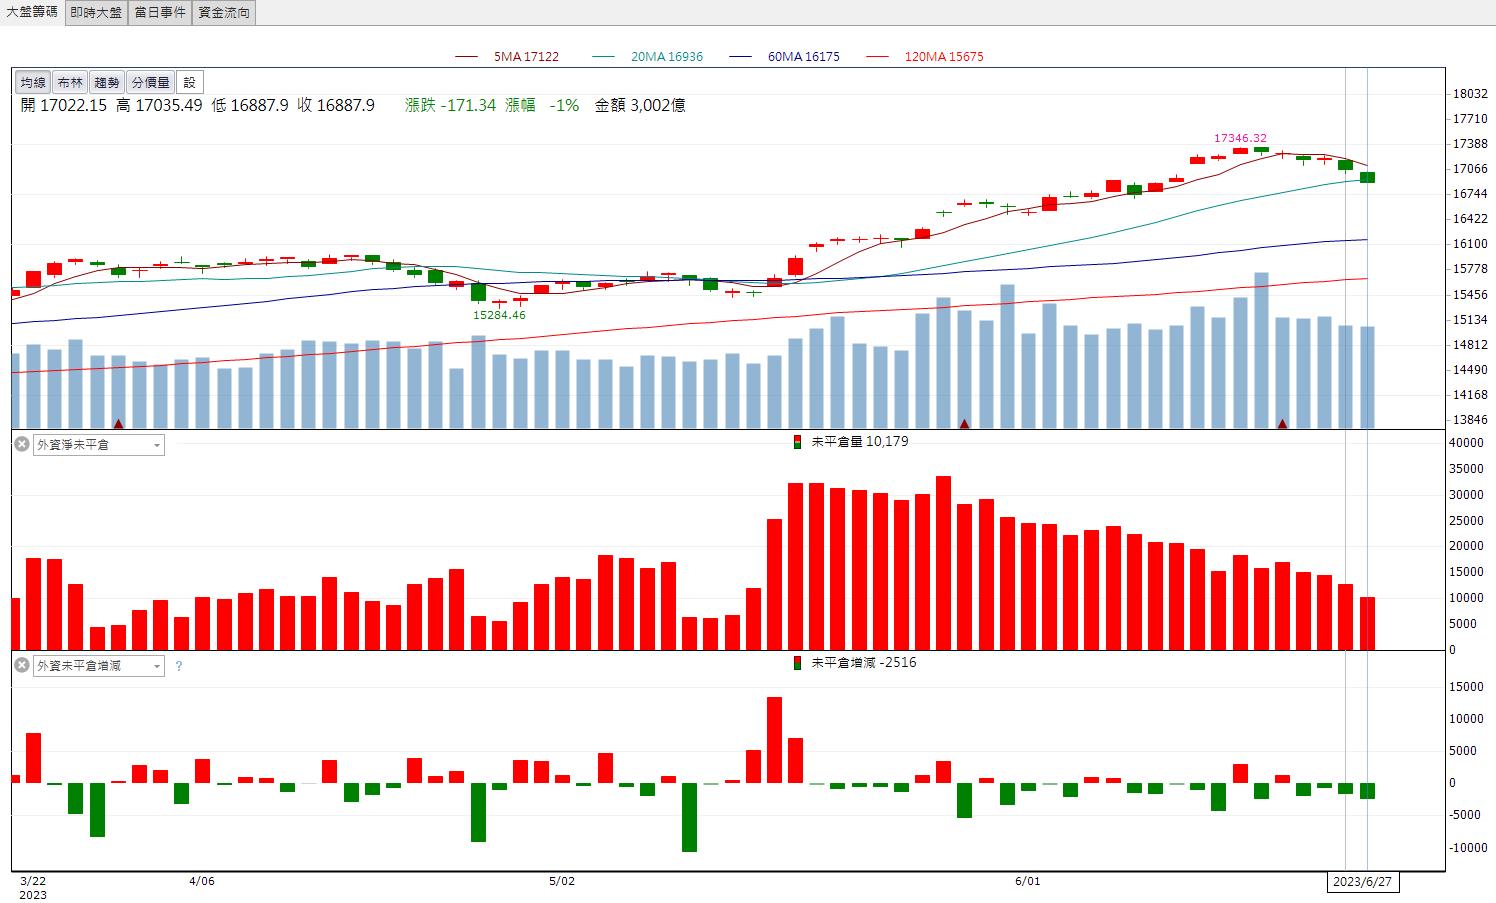1496x903 pixels.
Task: Click the 5MA 17122 legend entry
Action: pos(526,57)
